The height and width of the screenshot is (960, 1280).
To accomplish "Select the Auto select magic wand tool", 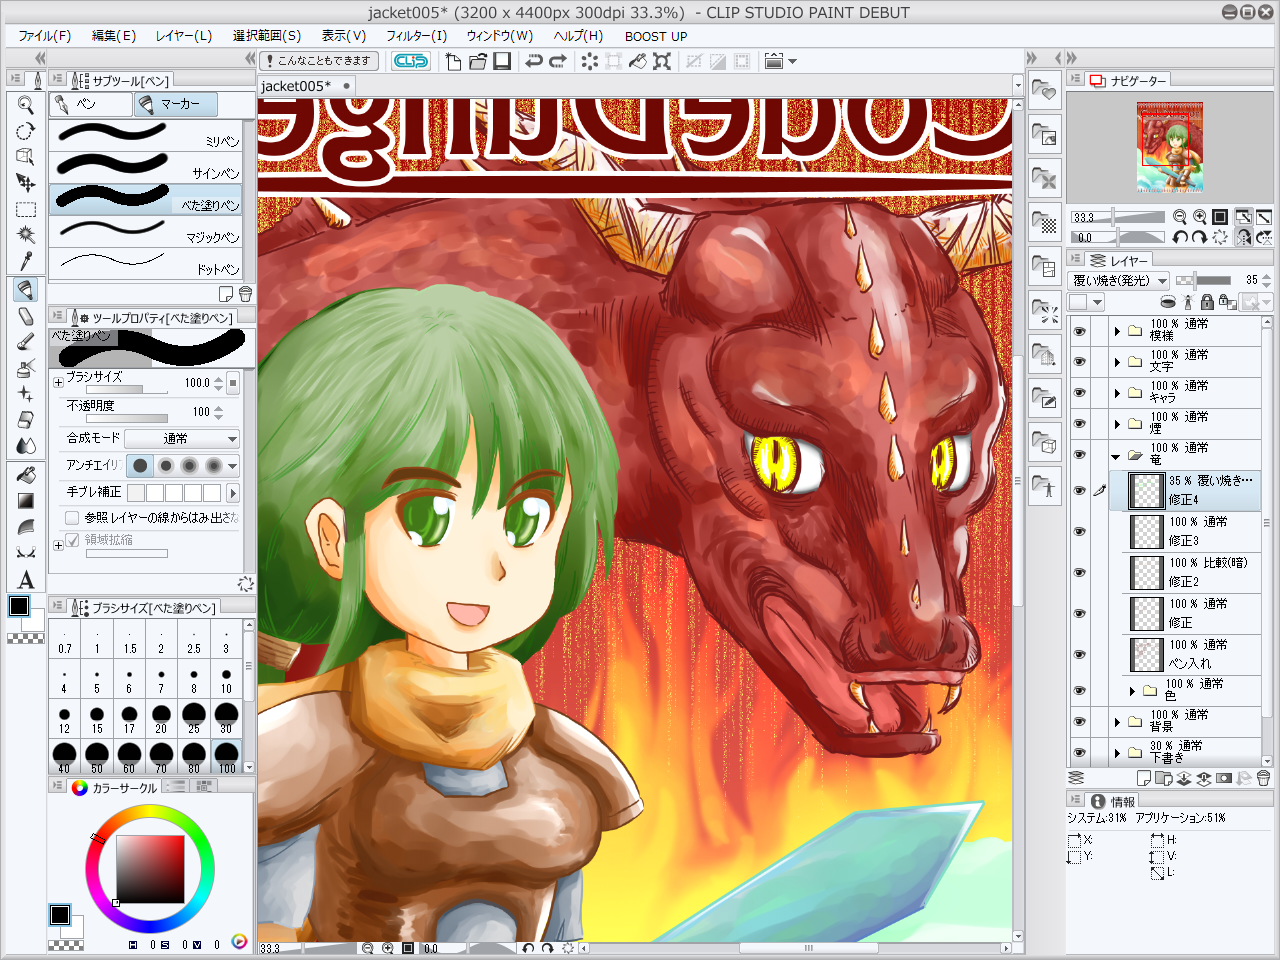I will coord(26,235).
